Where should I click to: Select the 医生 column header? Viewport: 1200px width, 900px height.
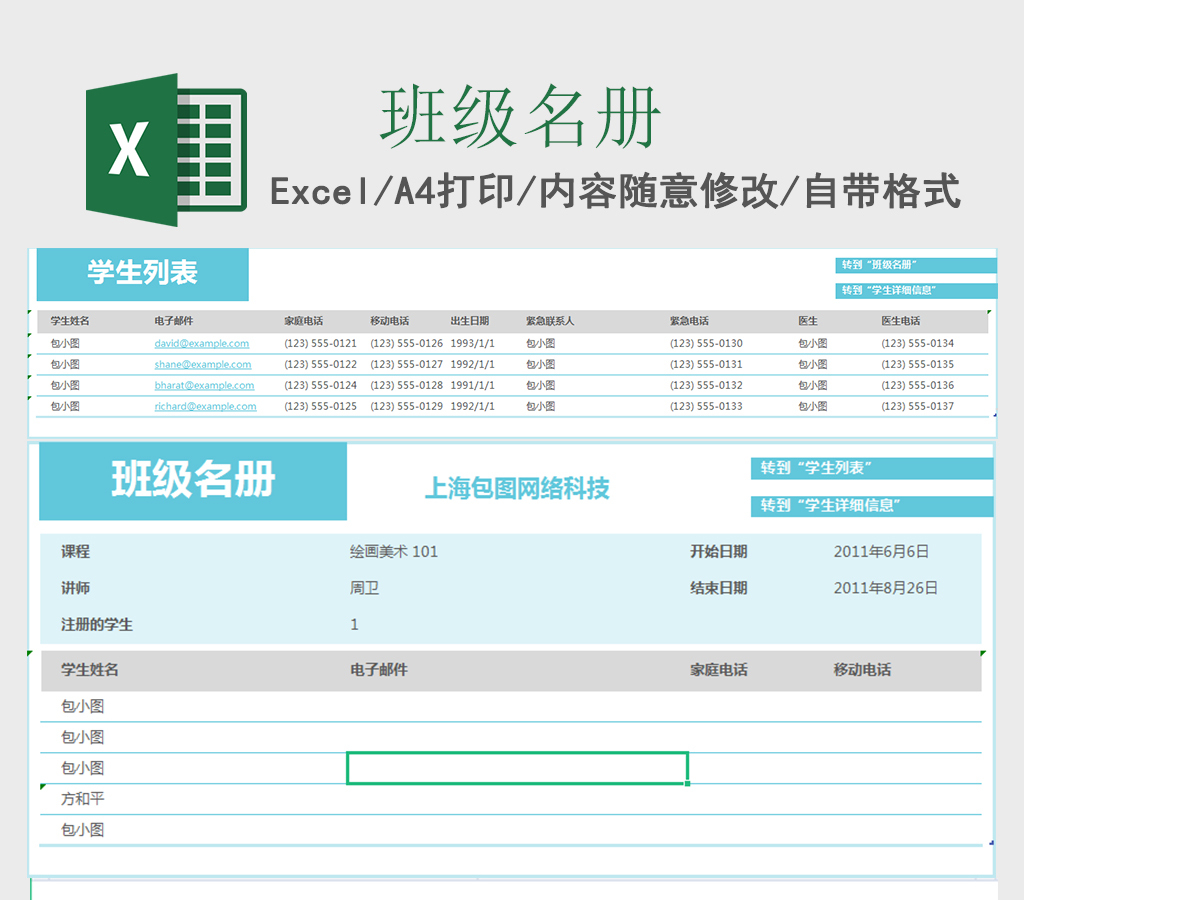808,321
